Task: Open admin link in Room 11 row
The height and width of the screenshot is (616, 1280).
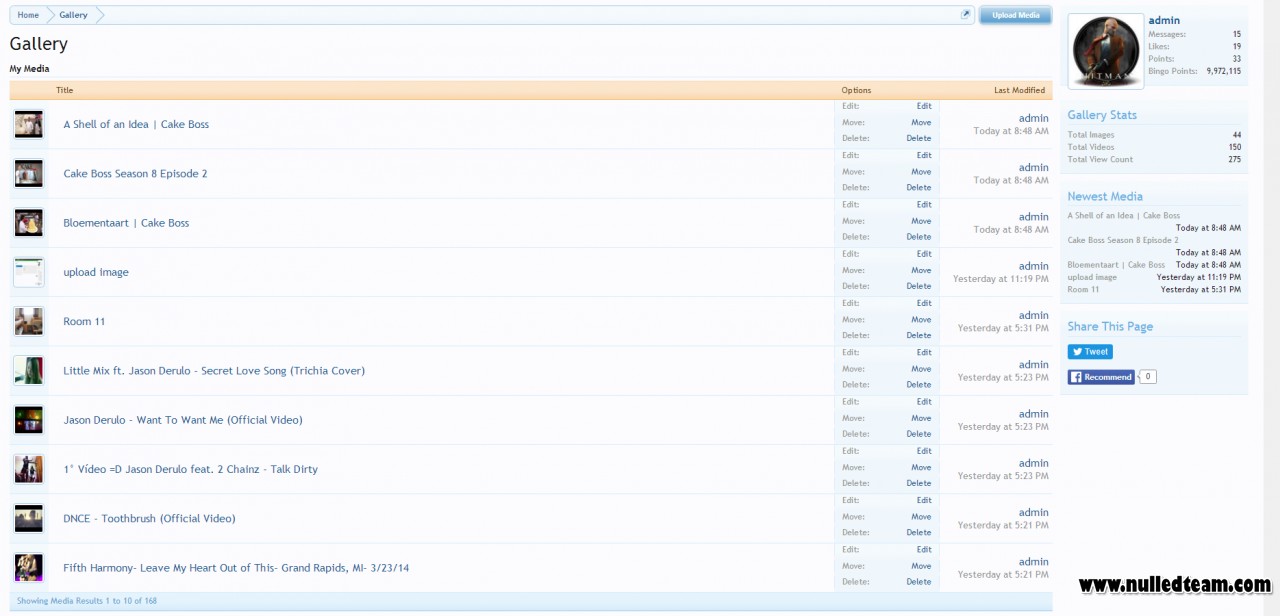Action: click(1034, 315)
